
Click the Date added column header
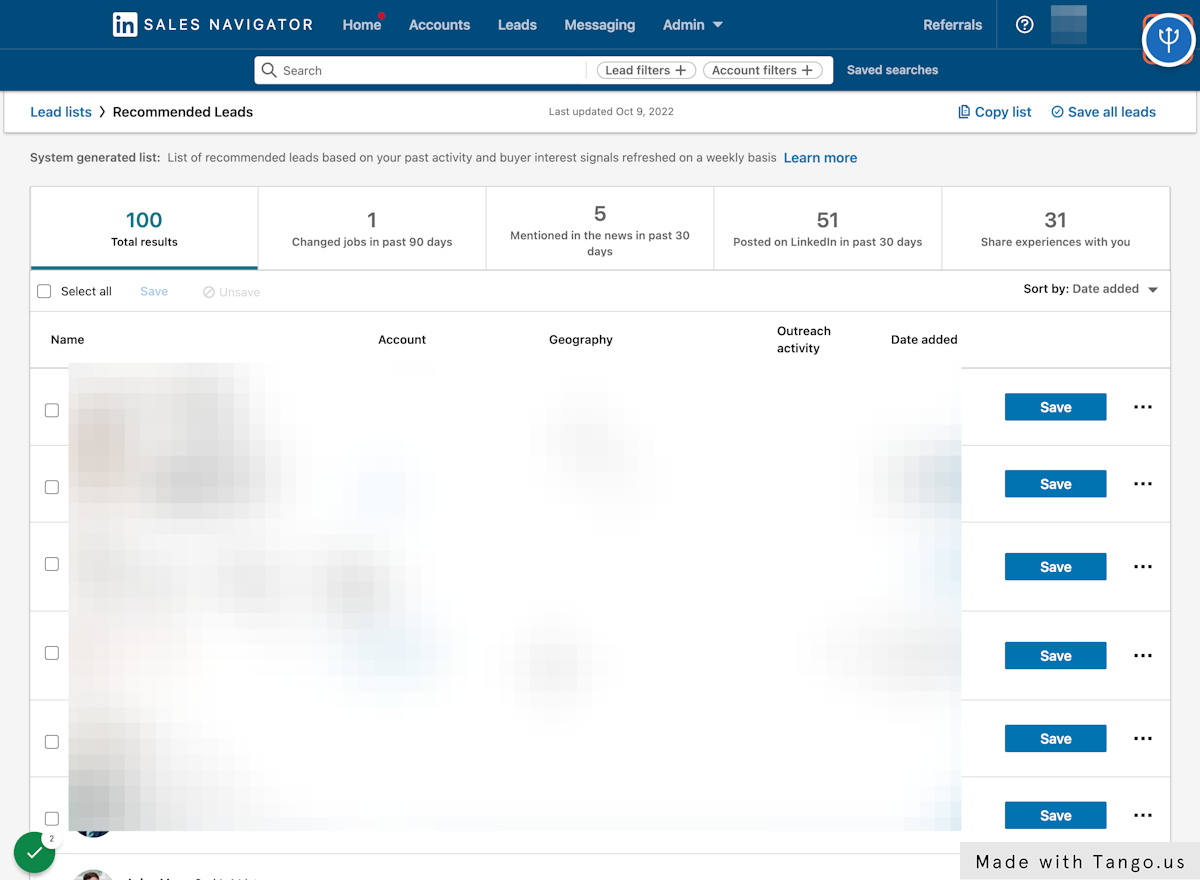924,340
